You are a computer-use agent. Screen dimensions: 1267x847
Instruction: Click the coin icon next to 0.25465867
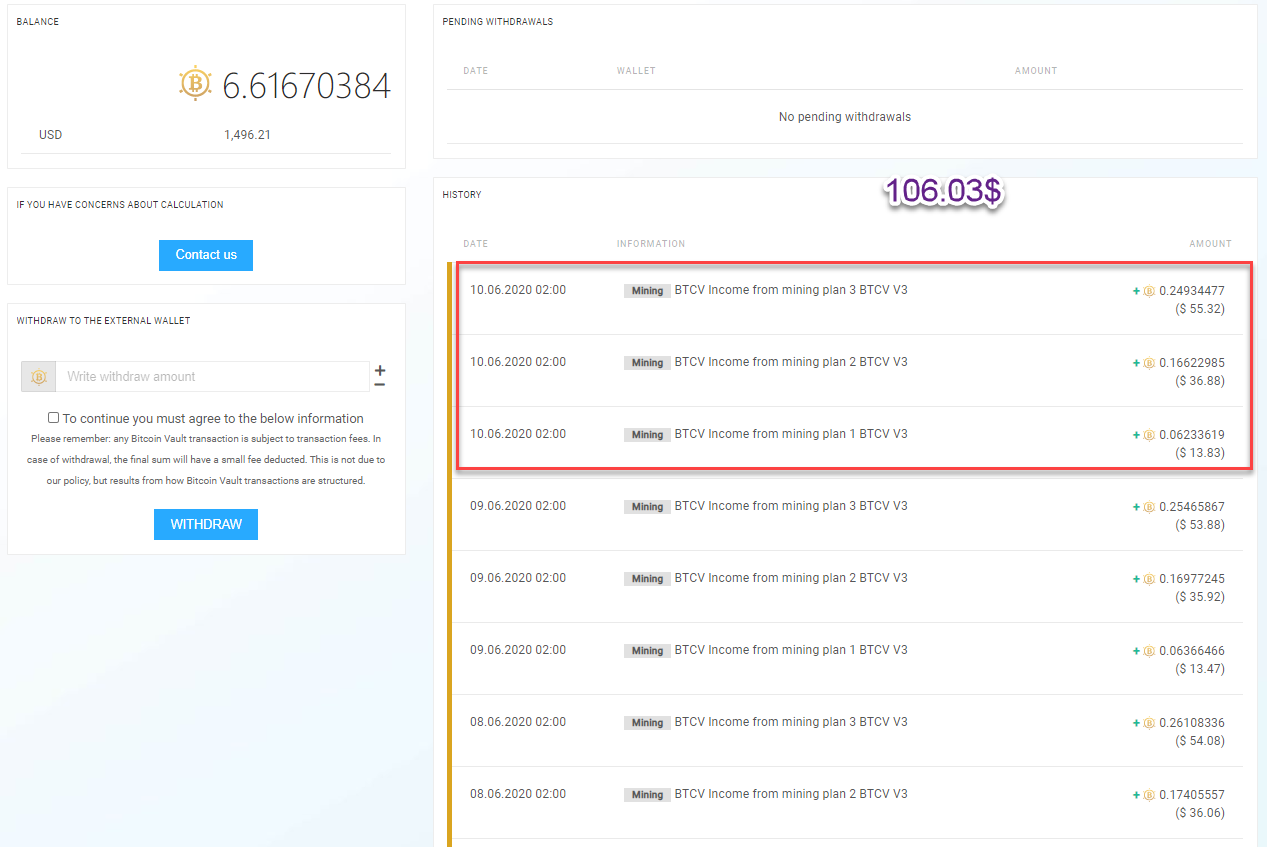[x=1150, y=507]
